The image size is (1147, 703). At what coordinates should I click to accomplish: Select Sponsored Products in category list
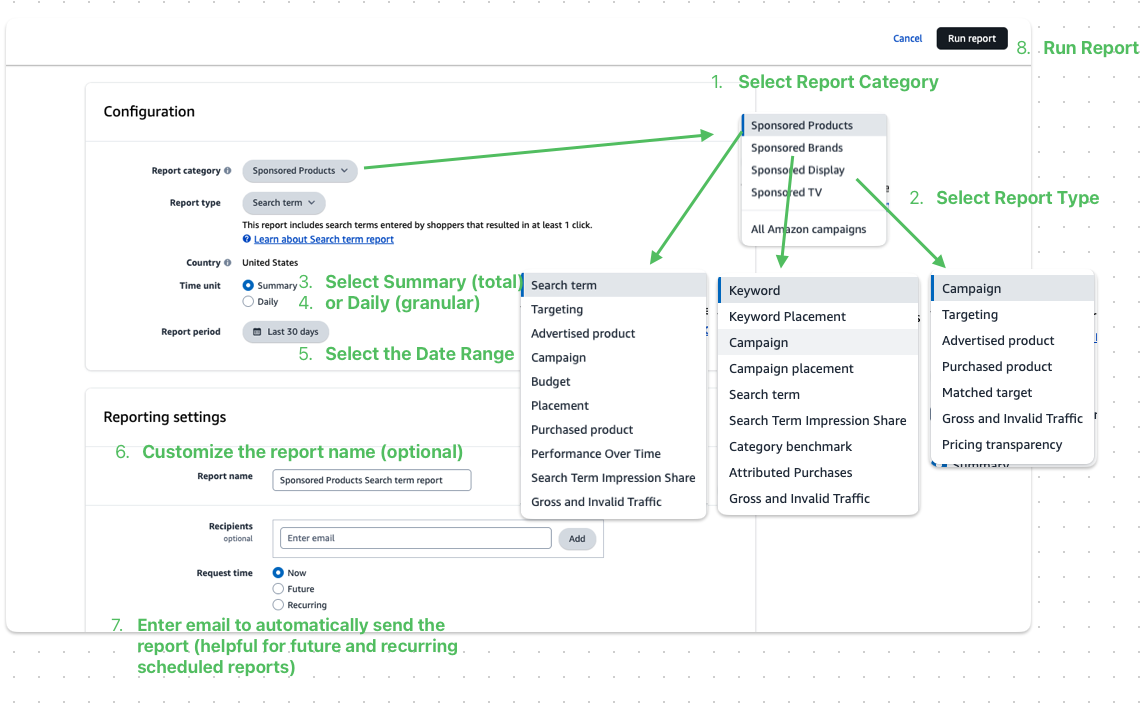pyautogui.click(x=814, y=125)
